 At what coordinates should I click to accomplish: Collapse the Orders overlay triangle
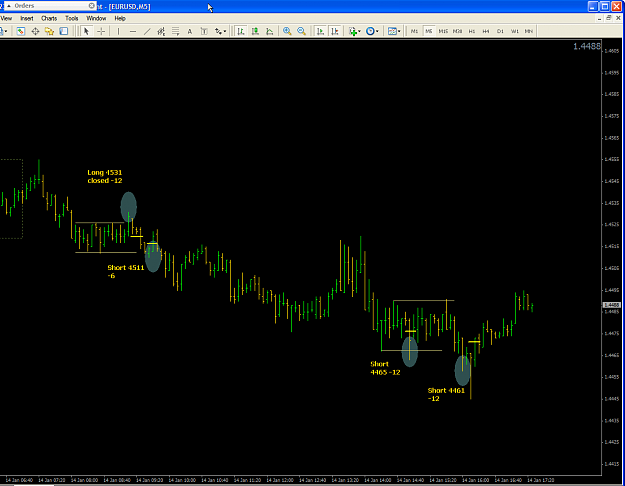(8, 6)
